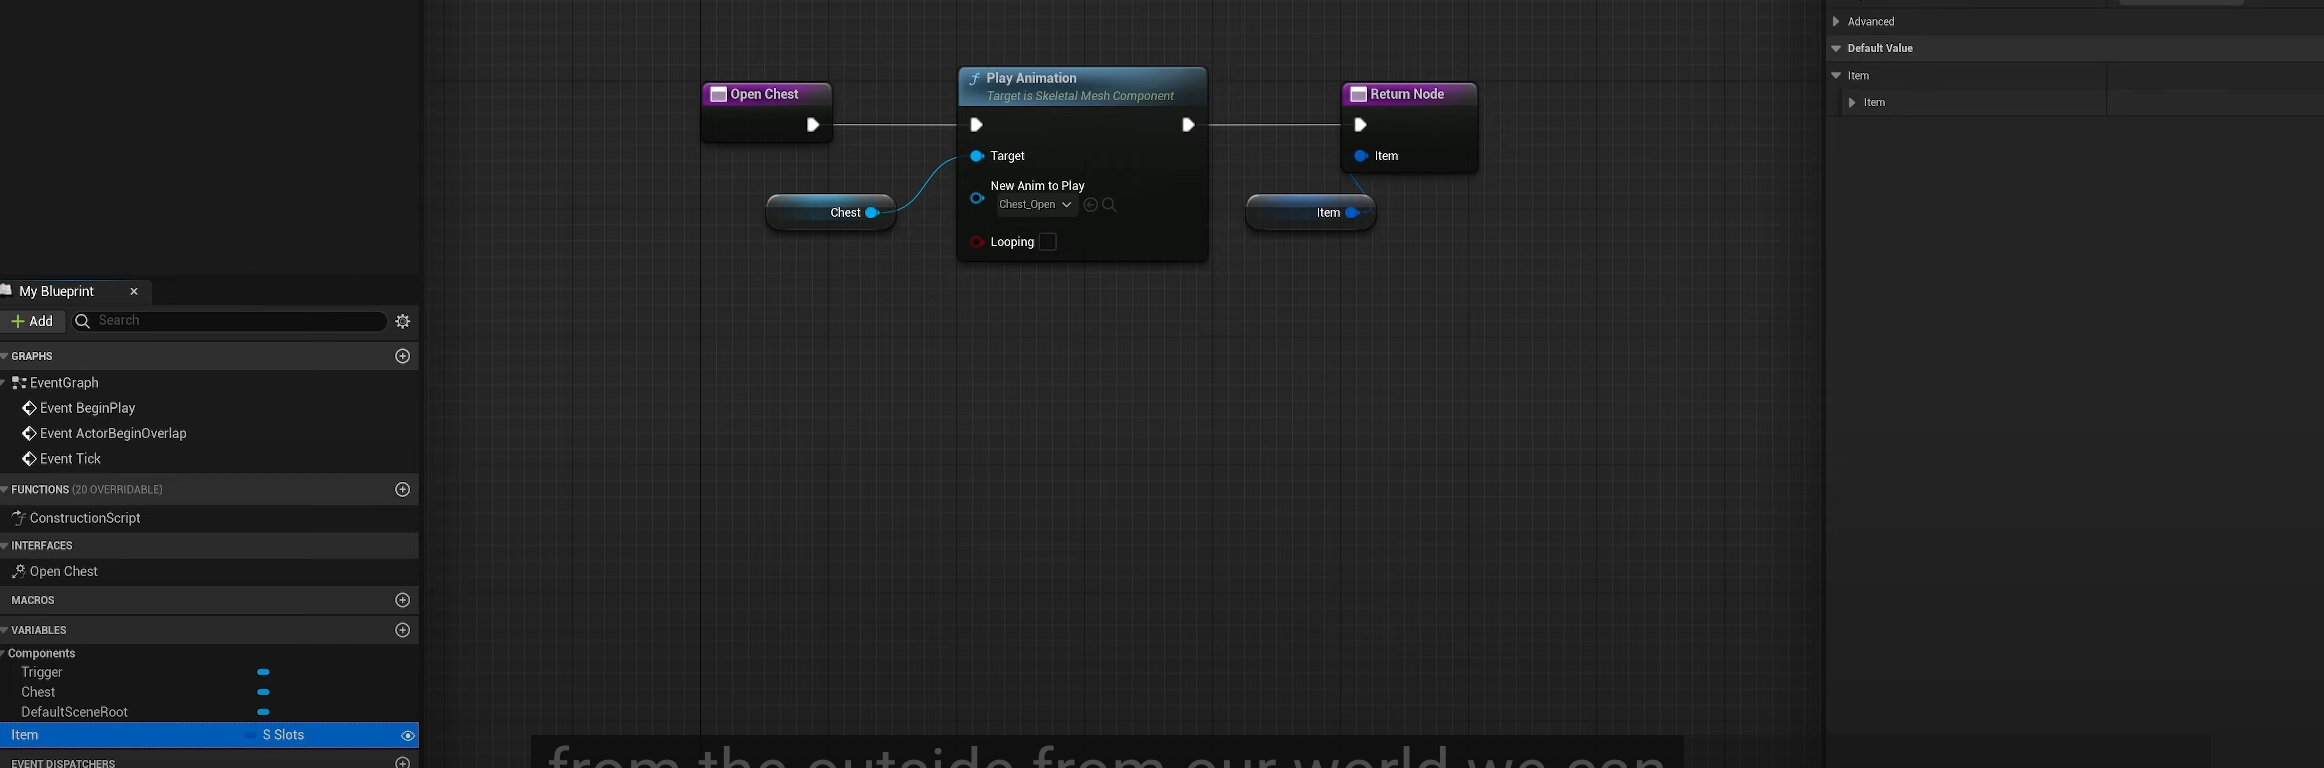This screenshot has width=2324, height=768.
Task: Click output pin of Item getter node
Action: coord(1352,213)
